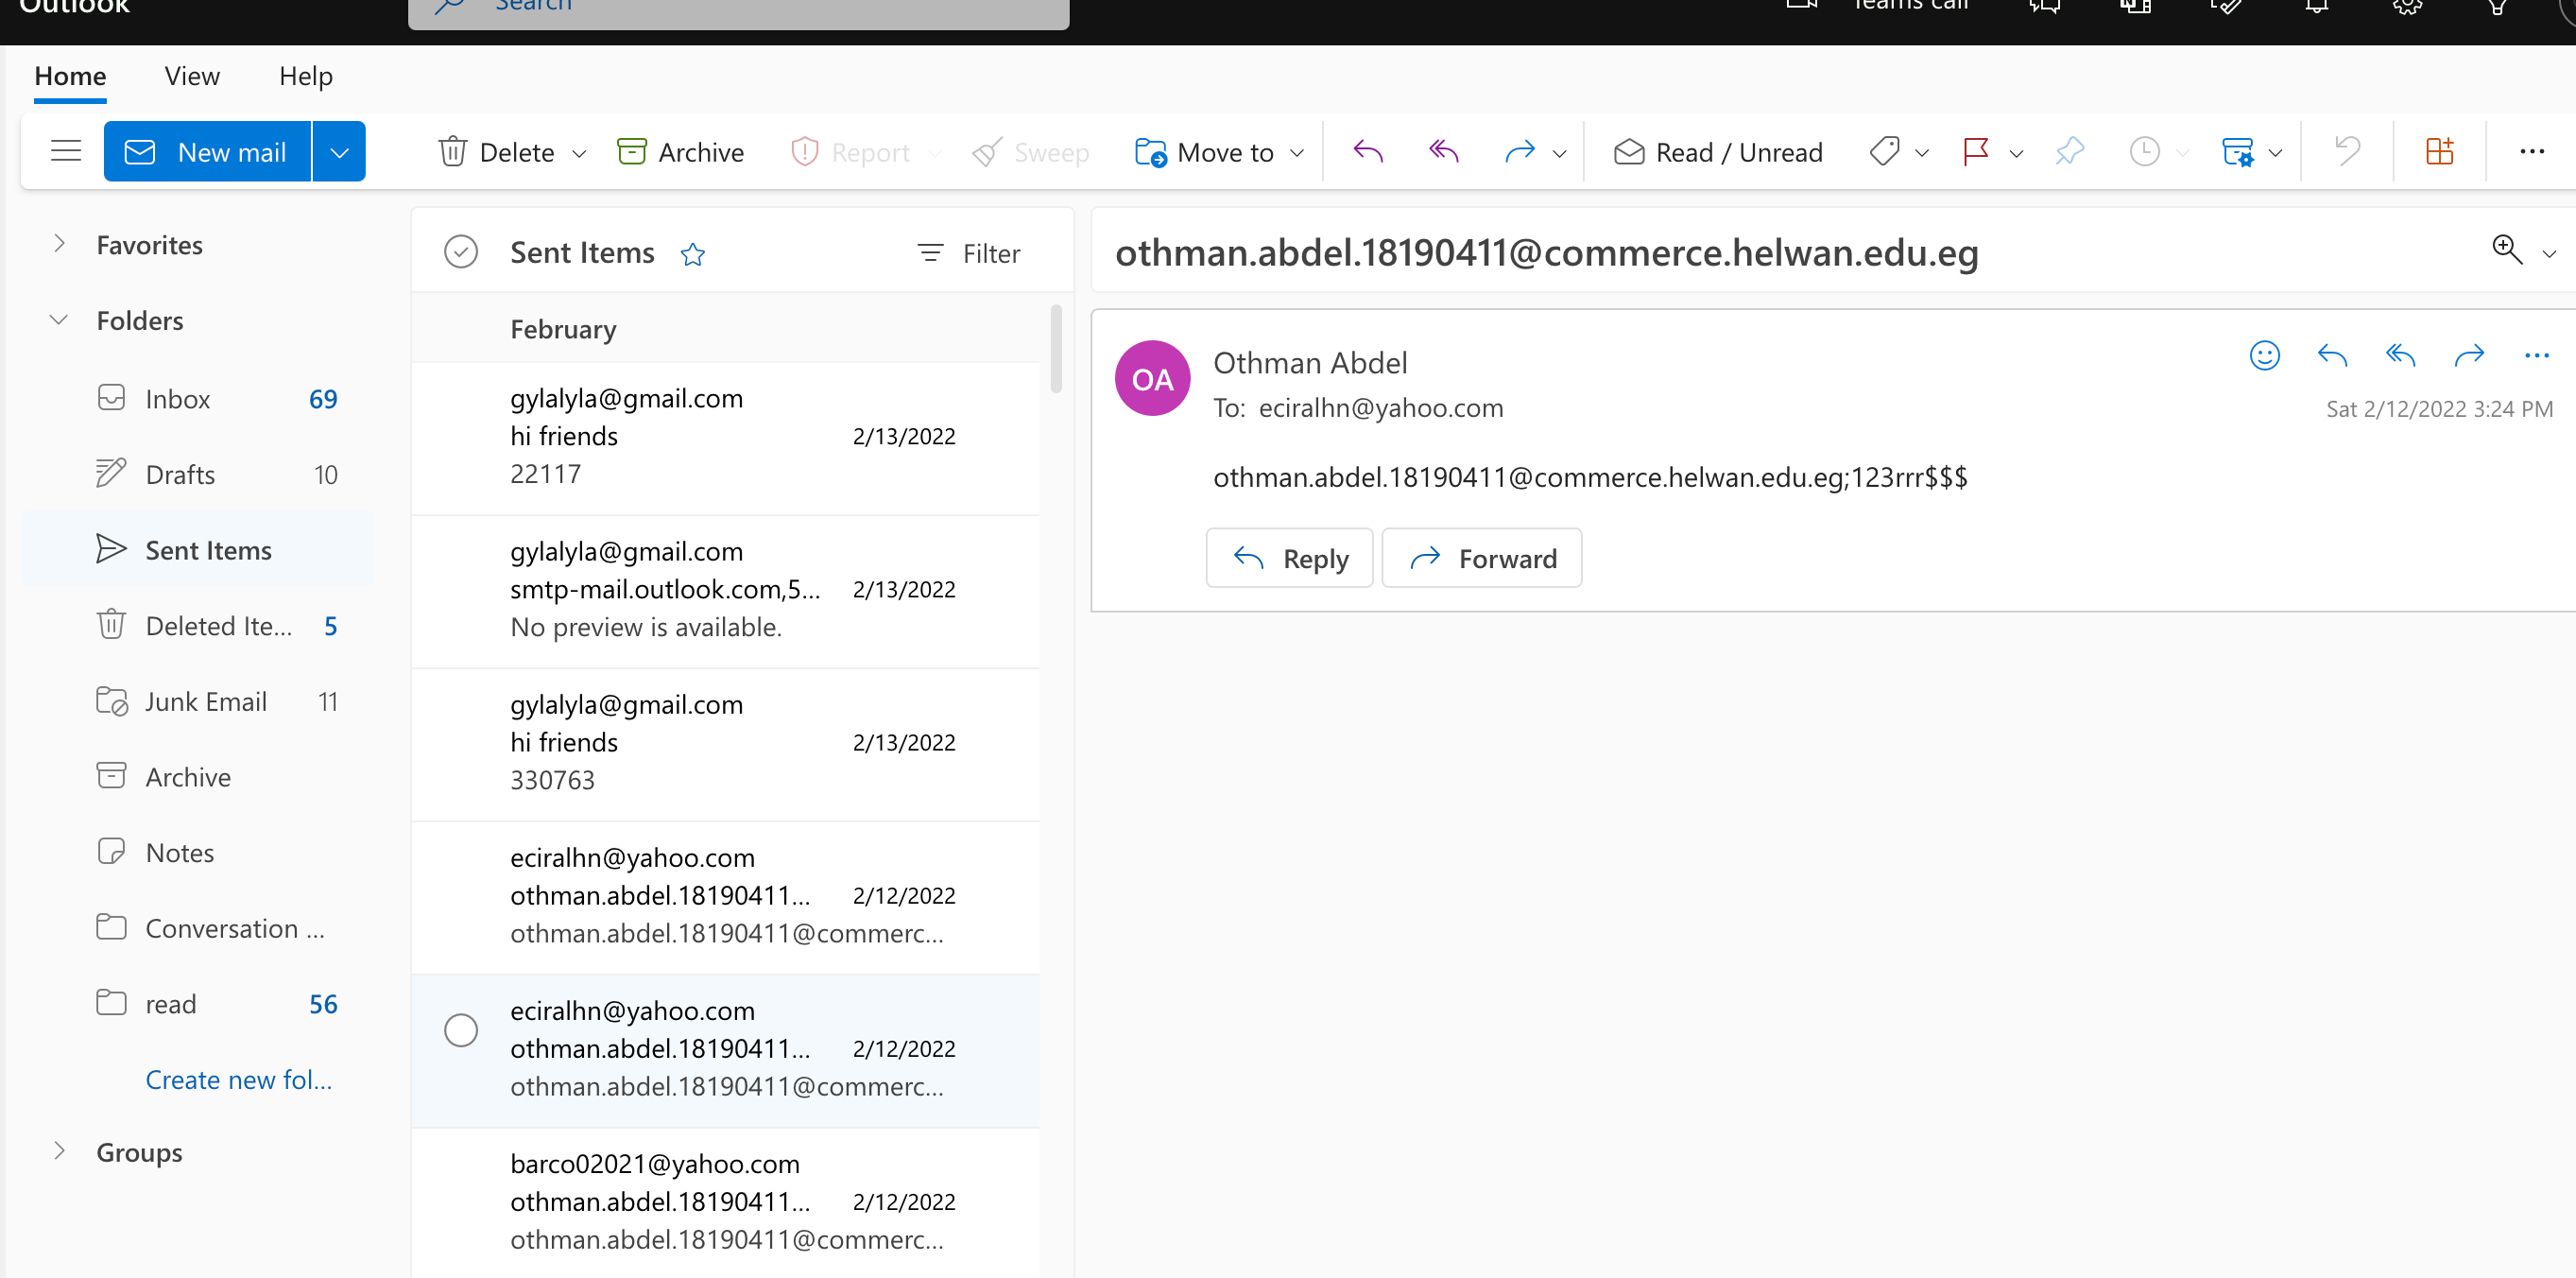This screenshot has width=2576, height=1278.
Task: Click Create new folder link
Action: coord(238,1079)
